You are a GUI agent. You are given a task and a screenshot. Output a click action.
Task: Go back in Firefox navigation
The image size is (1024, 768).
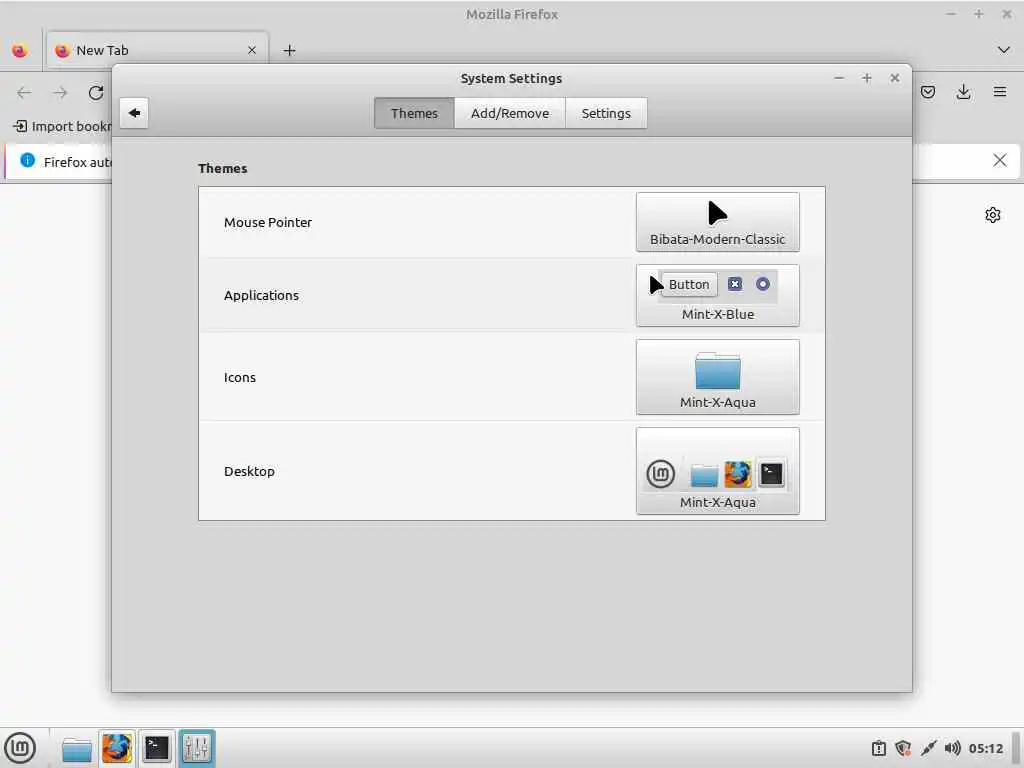tap(24, 93)
